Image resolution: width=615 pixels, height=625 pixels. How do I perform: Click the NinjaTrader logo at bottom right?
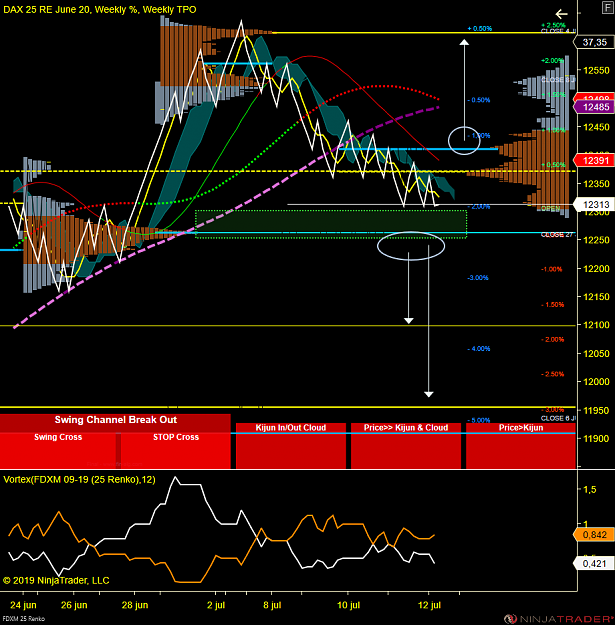pos(558,619)
